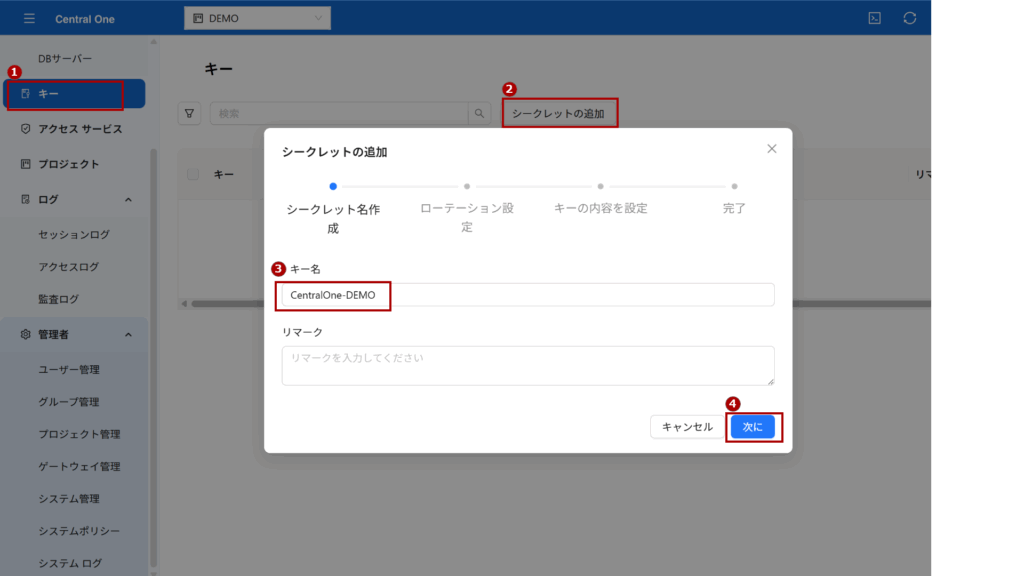Close the シークレットの追加 dialog with X
1024x576 pixels.
coord(771,148)
